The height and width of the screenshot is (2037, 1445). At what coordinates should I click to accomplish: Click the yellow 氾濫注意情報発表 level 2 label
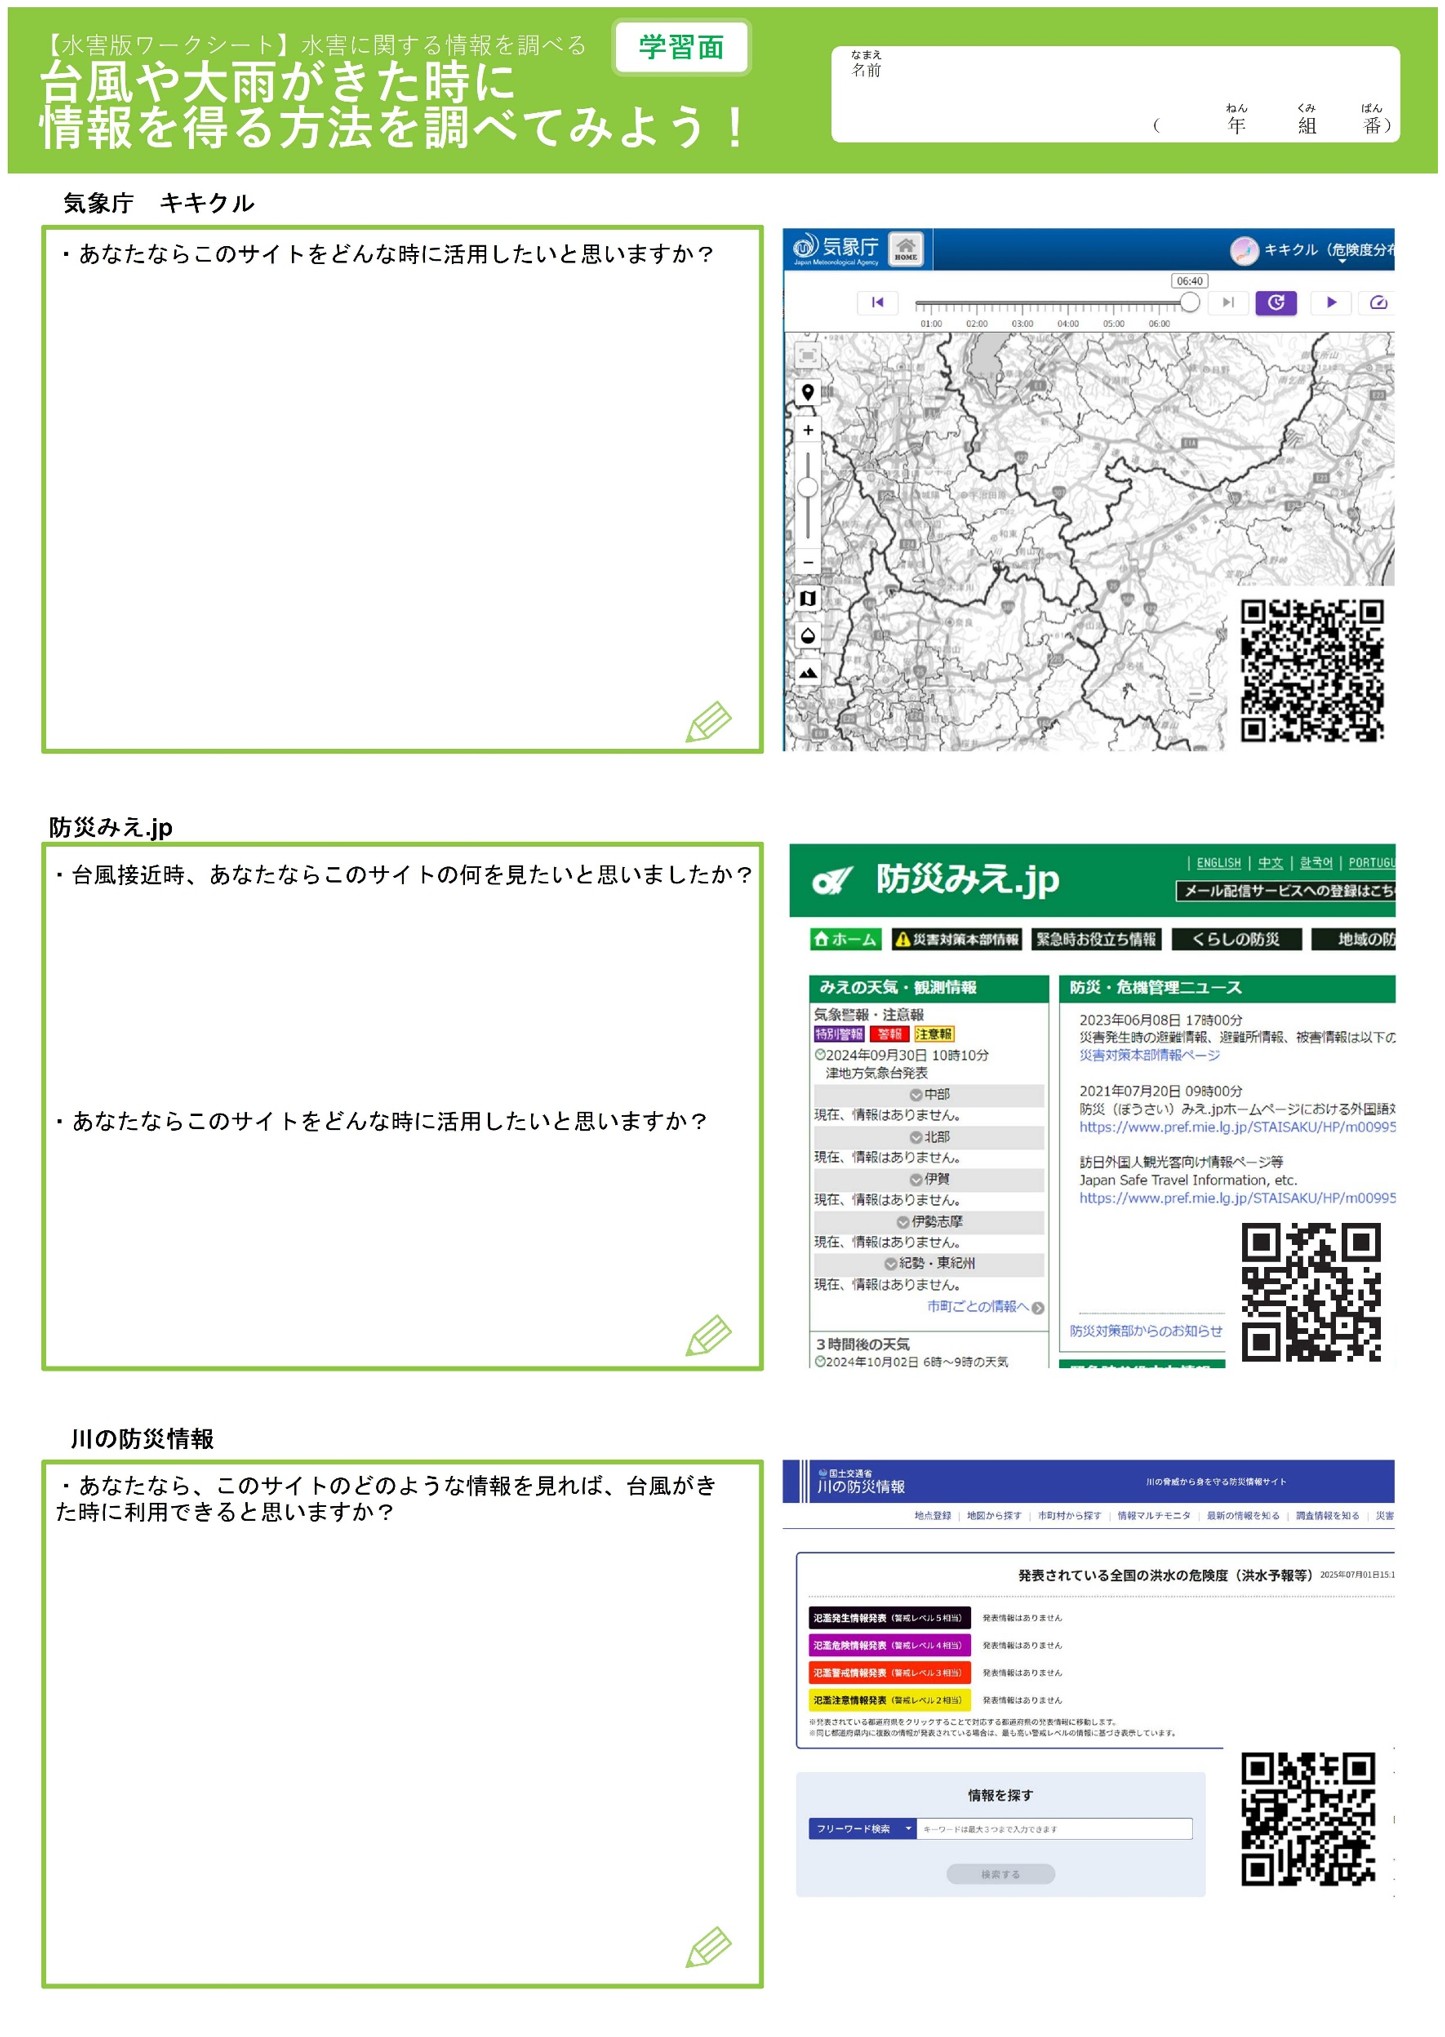[x=889, y=1700]
